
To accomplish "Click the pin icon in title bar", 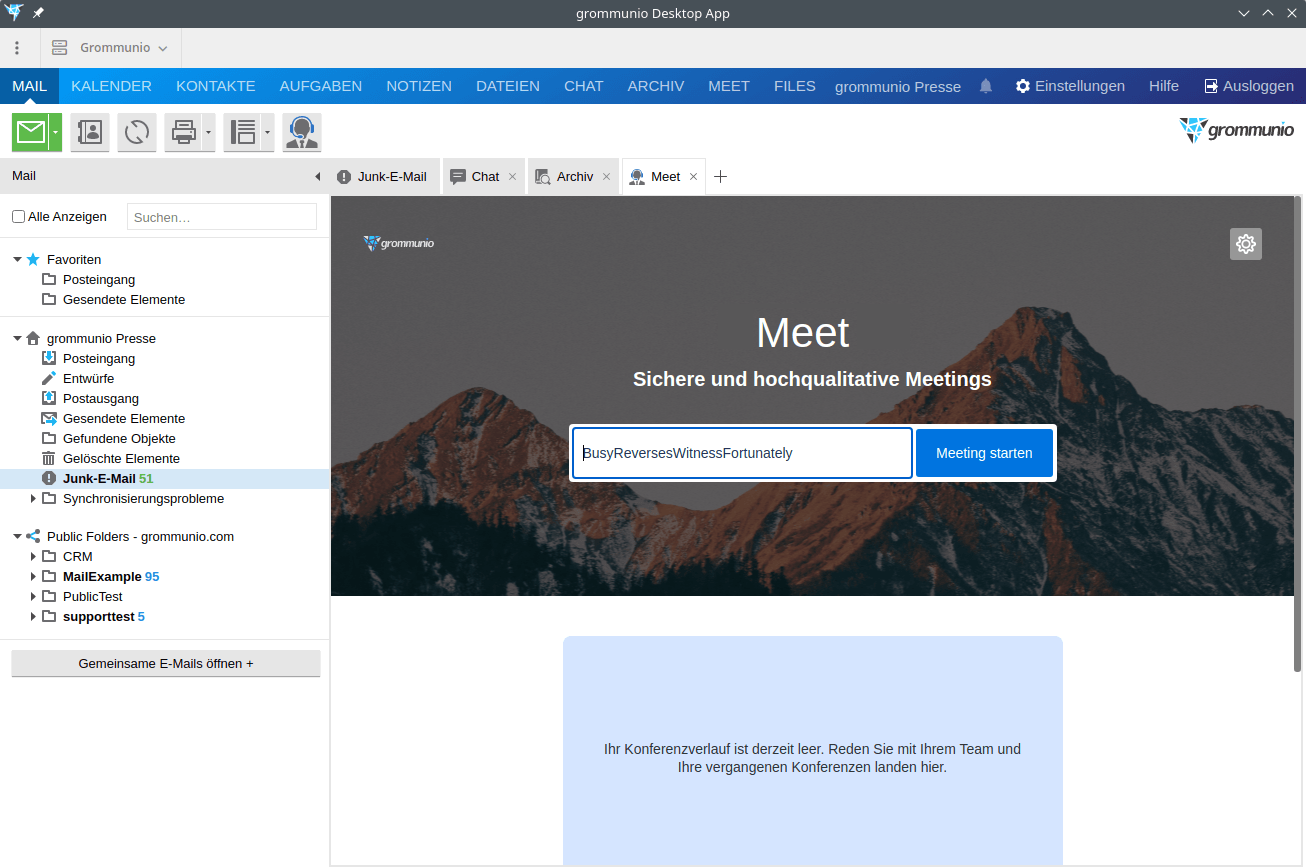I will click(38, 13).
